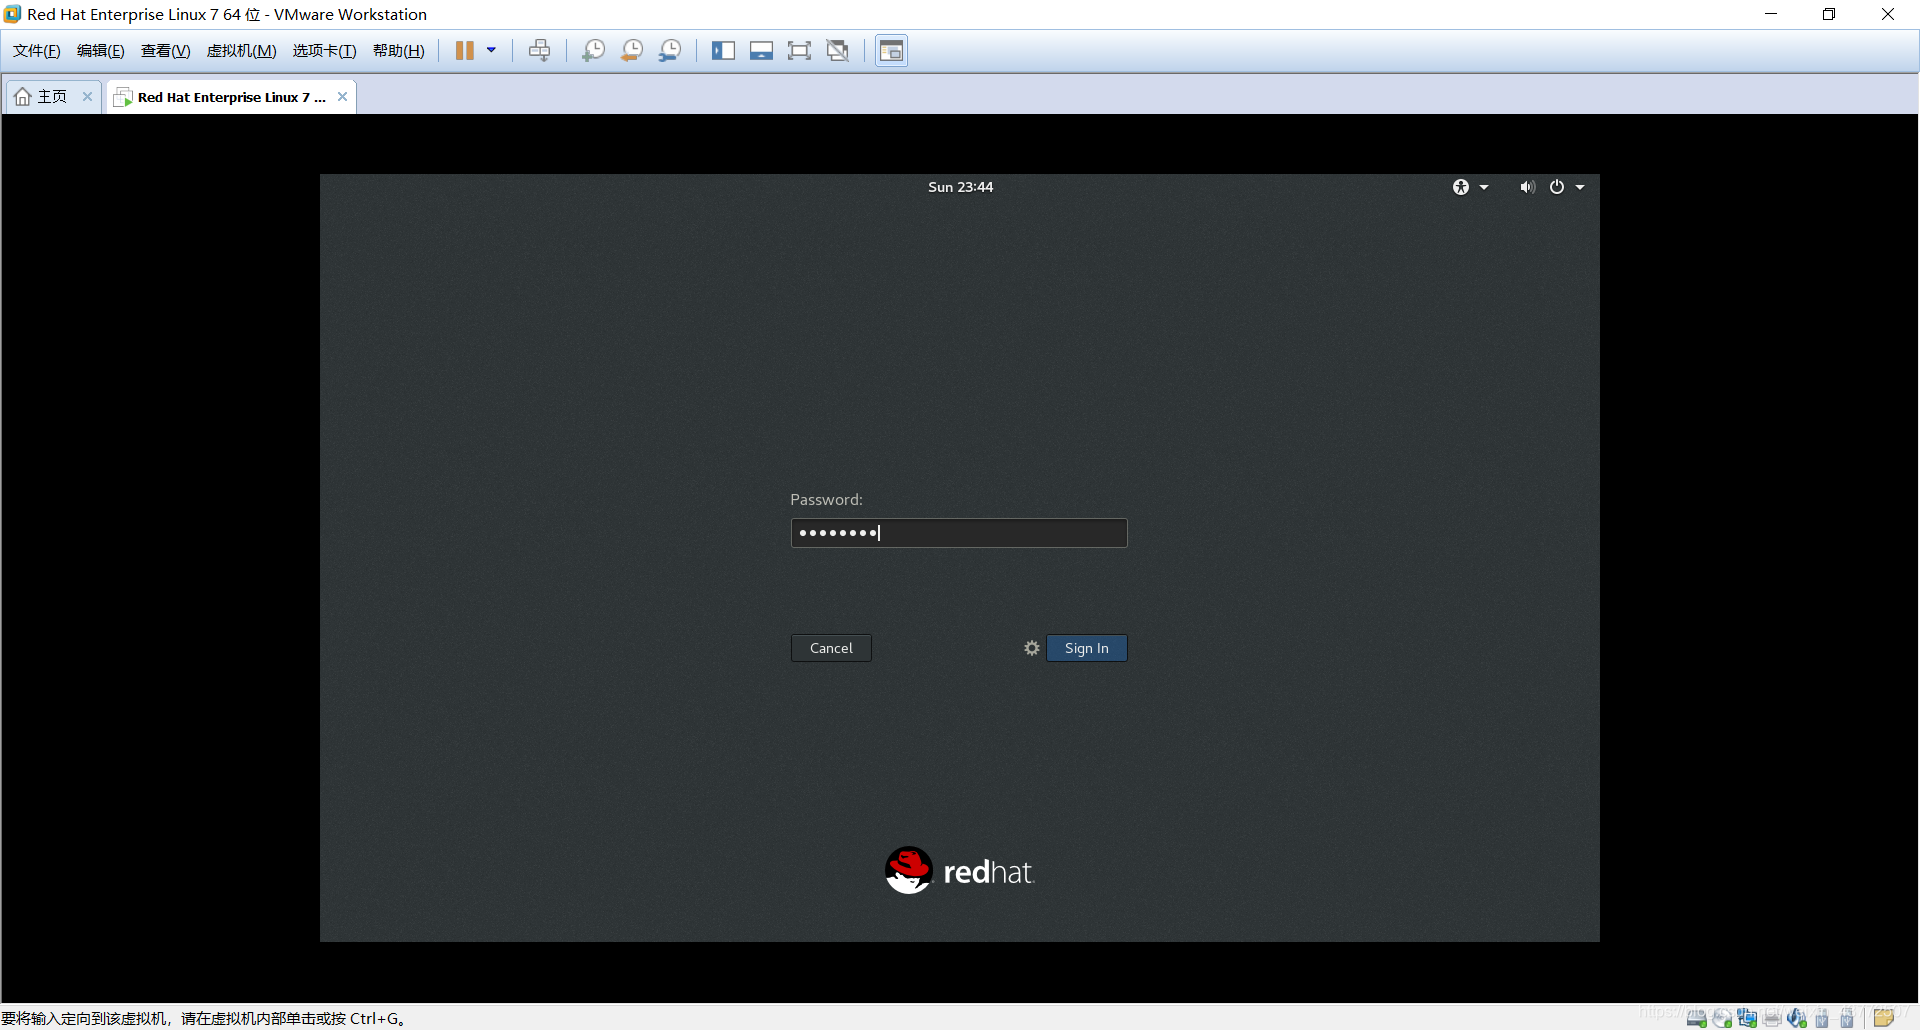Toggle the console view icon
The height and width of the screenshot is (1030, 1920).
point(891,50)
